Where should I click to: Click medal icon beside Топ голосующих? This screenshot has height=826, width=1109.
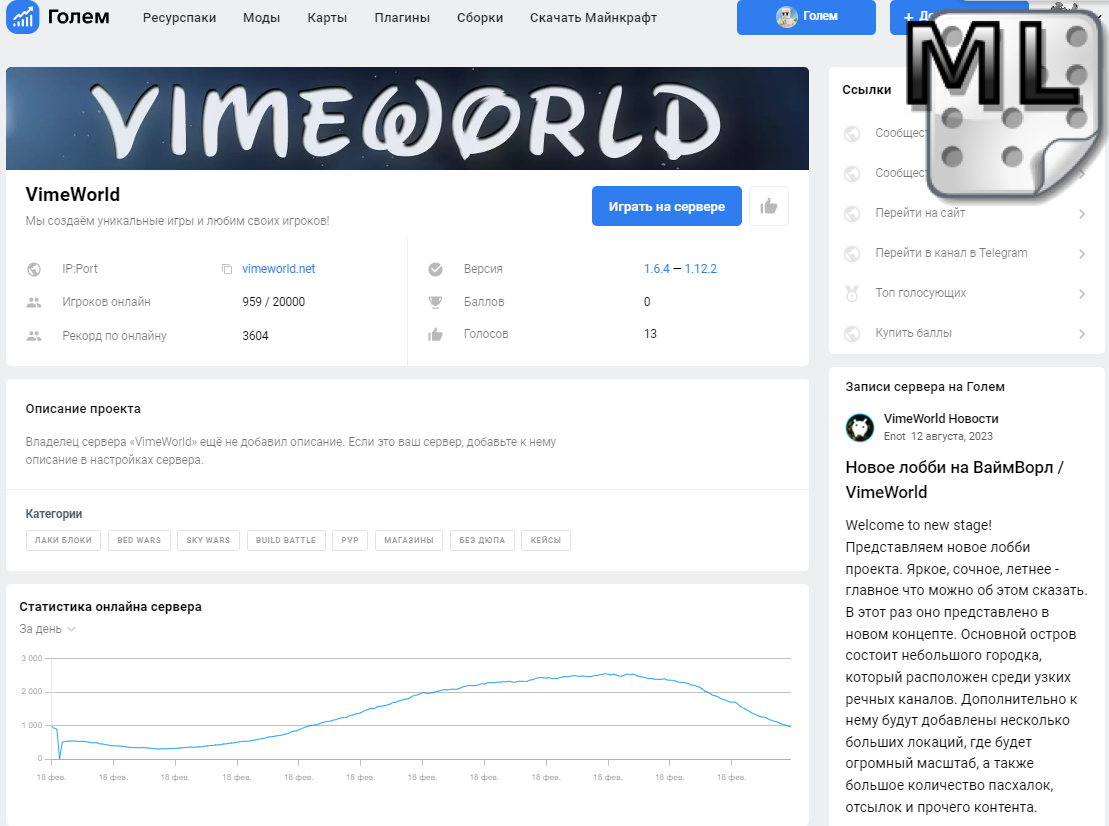click(852, 293)
